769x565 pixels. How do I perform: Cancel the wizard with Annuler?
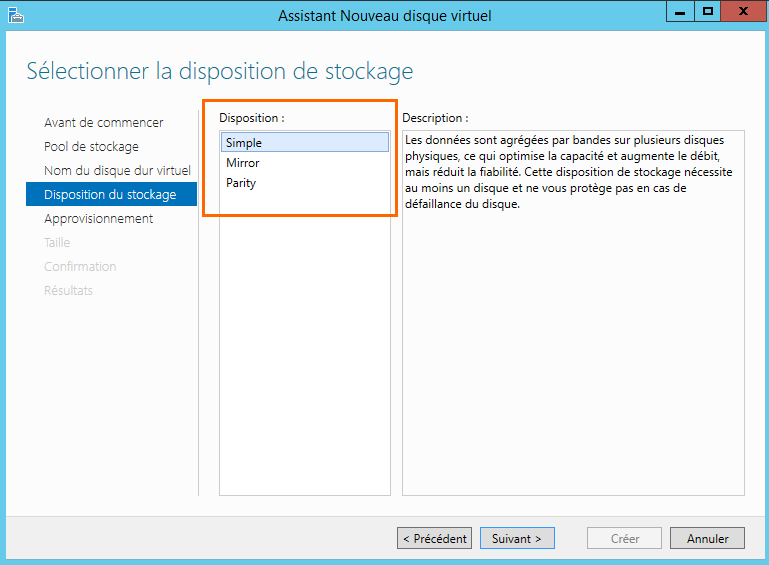pos(707,539)
